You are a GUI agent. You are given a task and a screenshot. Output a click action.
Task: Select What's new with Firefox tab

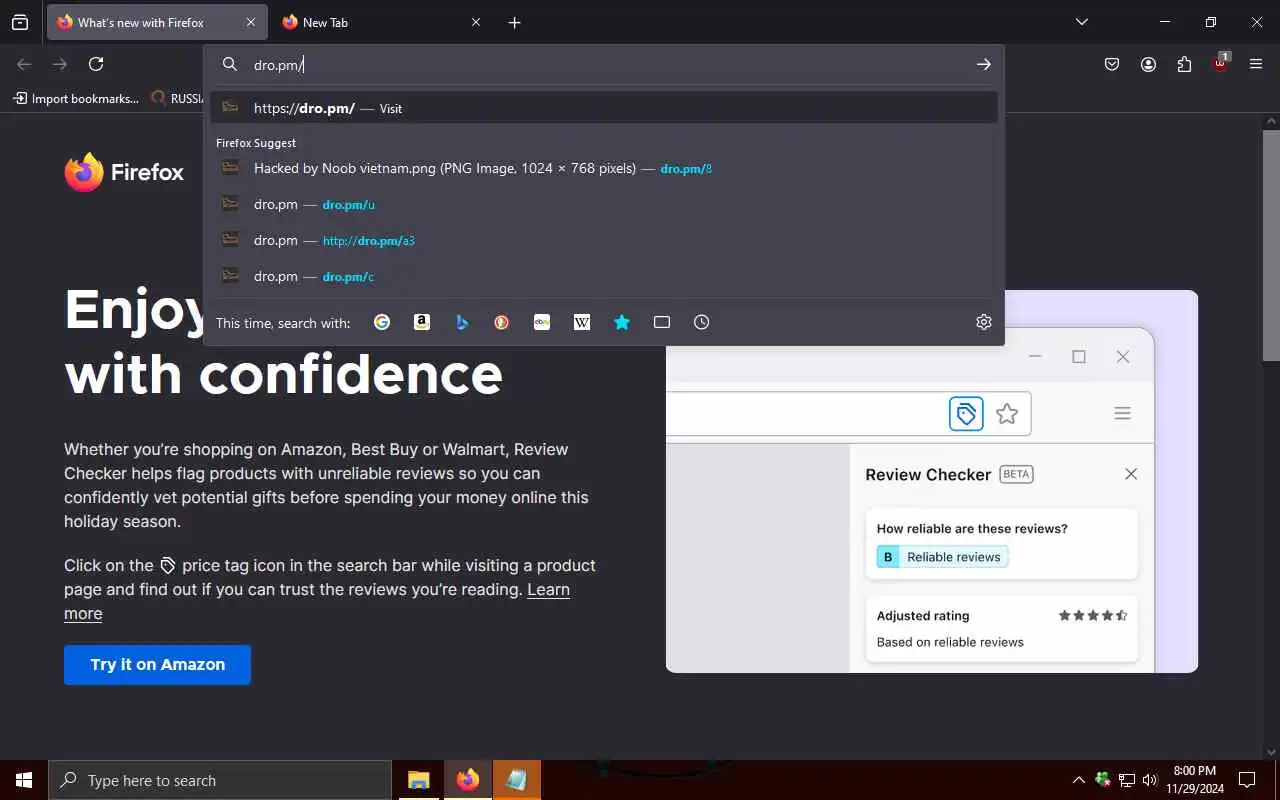(x=157, y=22)
